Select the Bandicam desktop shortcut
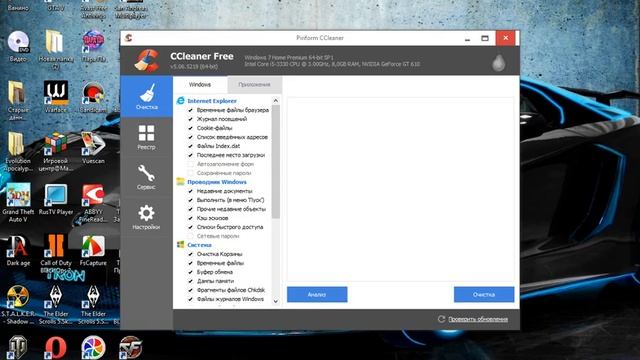 93,97
